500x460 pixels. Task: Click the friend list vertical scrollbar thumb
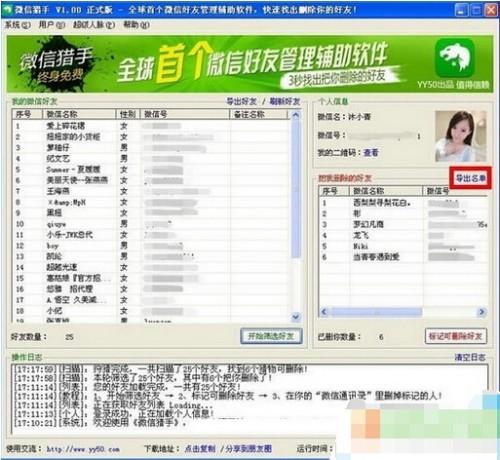pyautogui.click(x=295, y=189)
